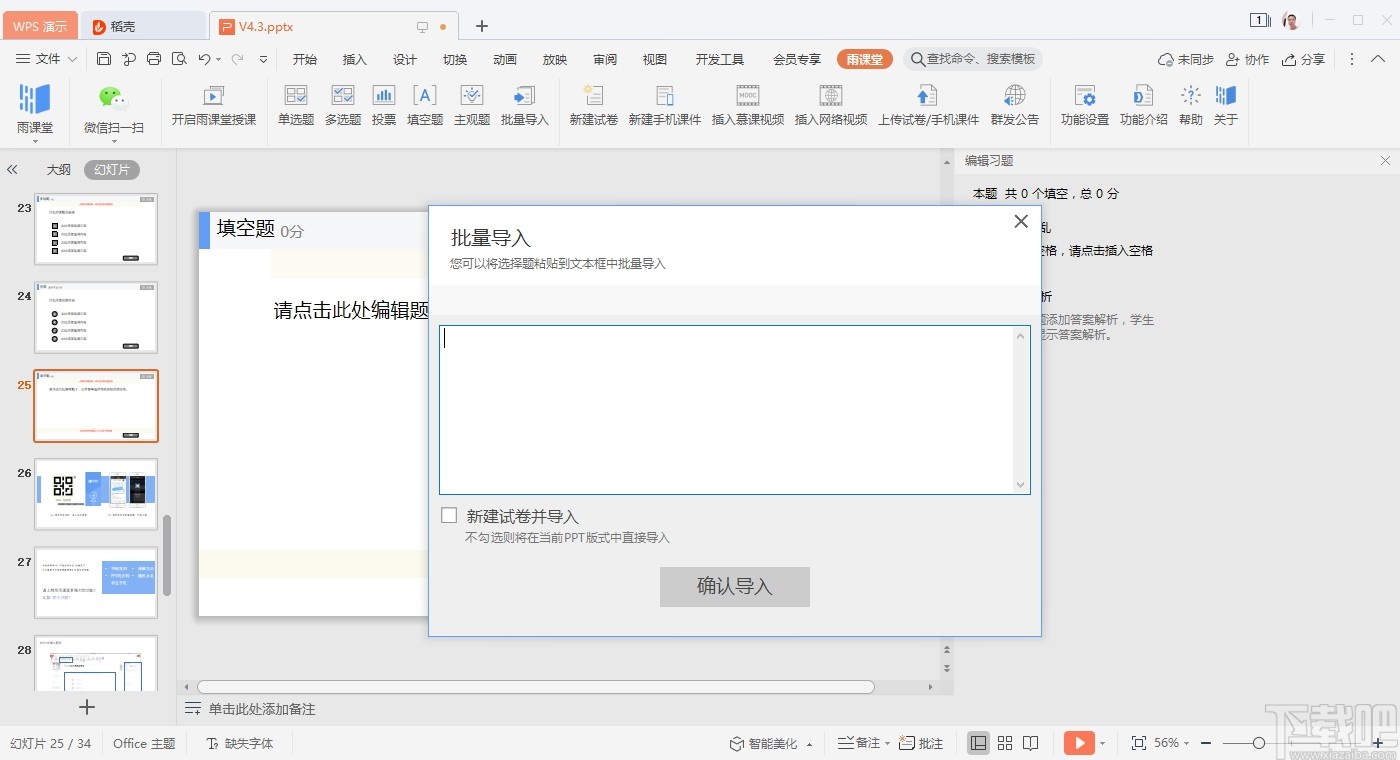Click the 微信扫一扫 WeChat scan icon
This screenshot has height=760, width=1400.
click(113, 98)
